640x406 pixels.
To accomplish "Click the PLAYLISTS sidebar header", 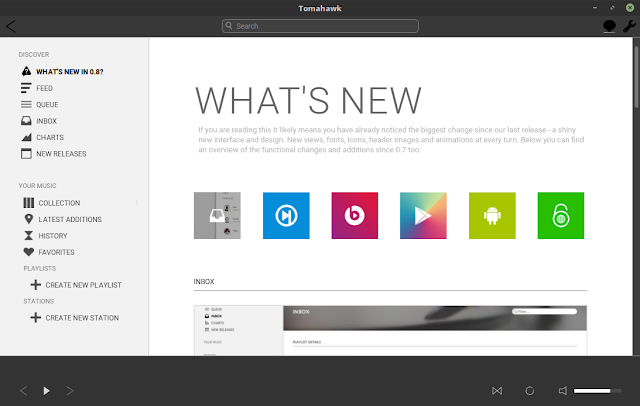I will coord(40,268).
